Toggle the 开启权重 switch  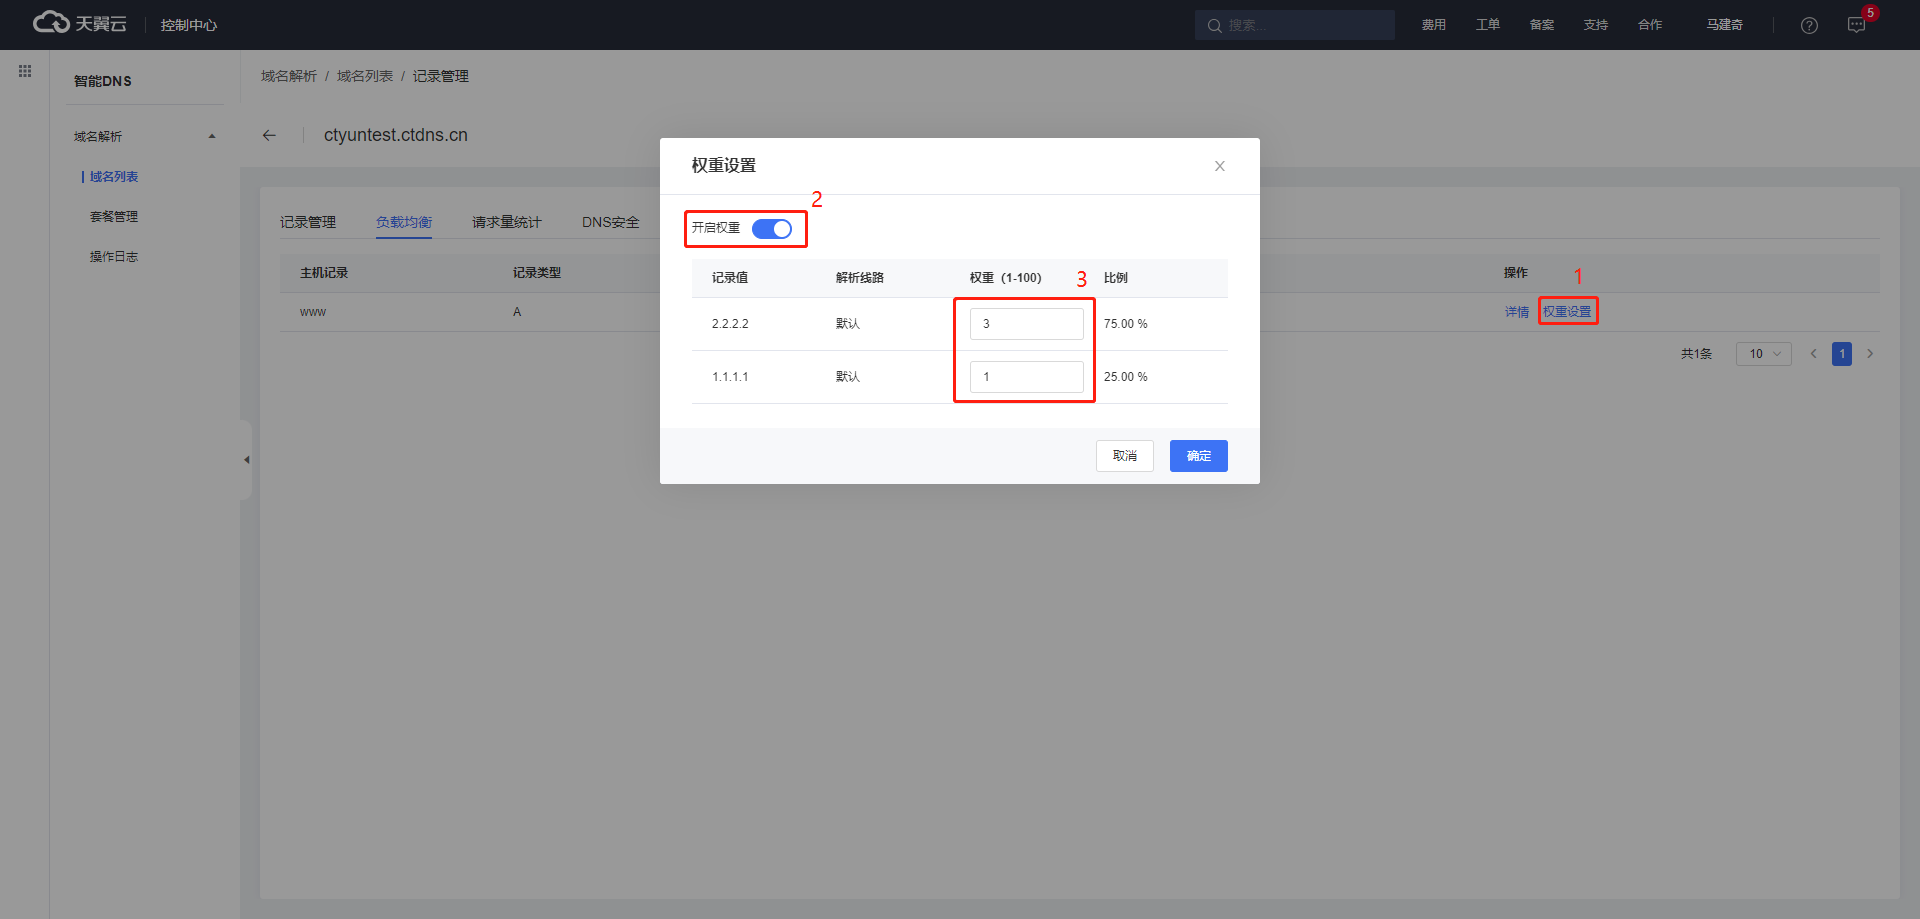tap(772, 229)
